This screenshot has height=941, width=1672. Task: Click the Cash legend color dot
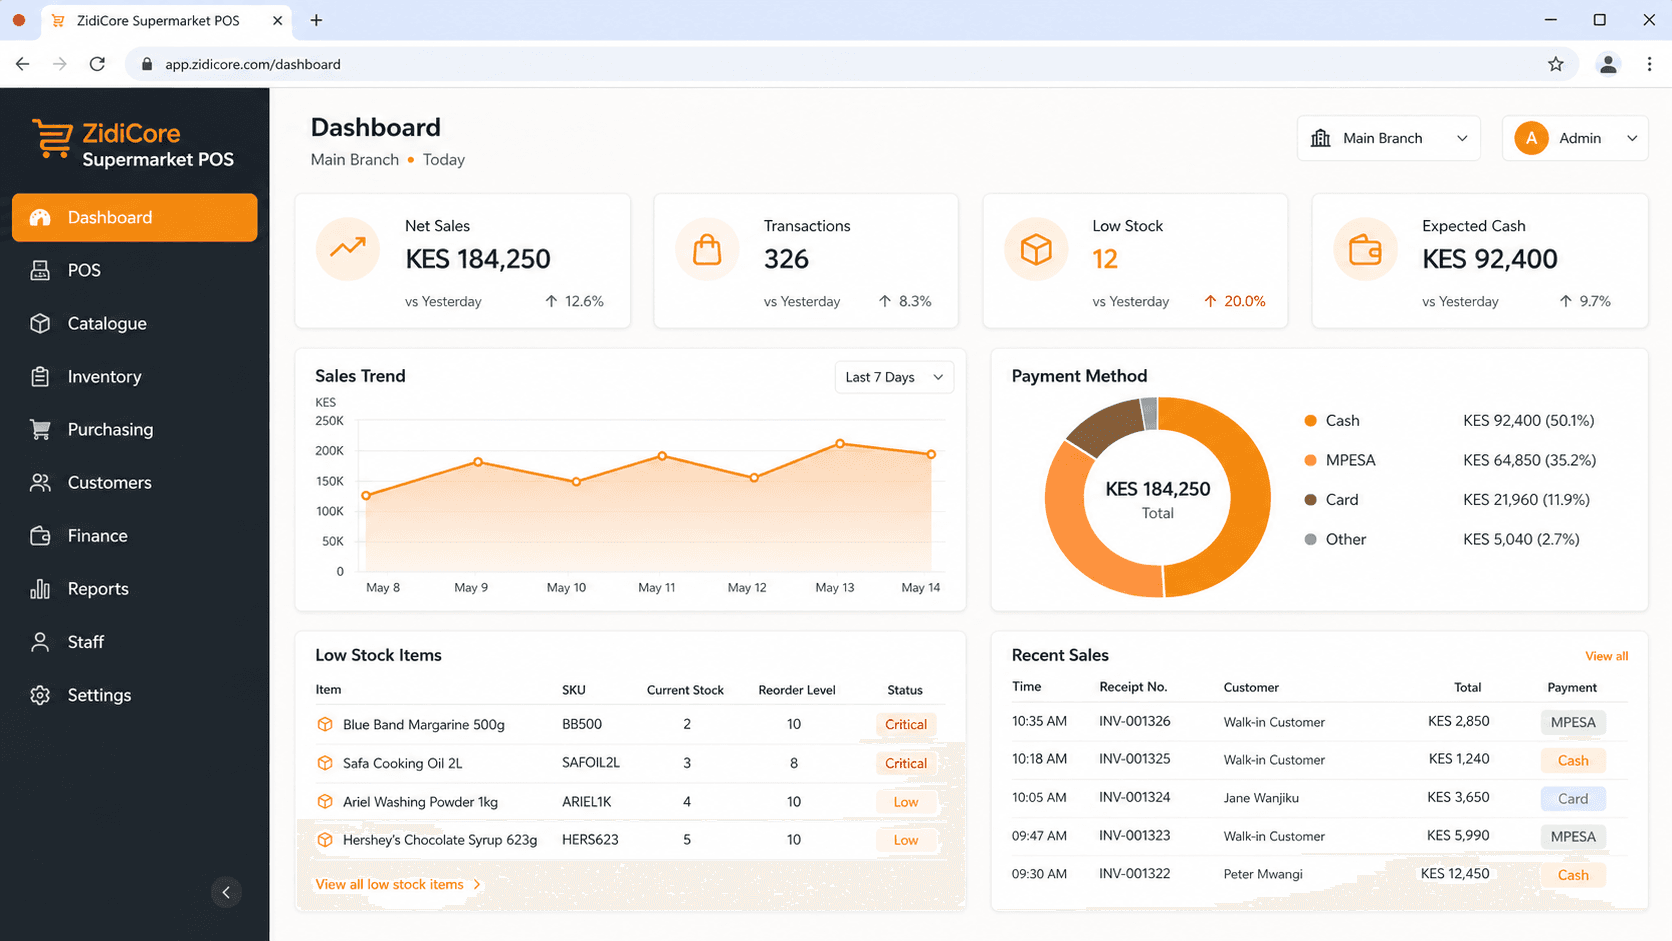pos(1310,421)
